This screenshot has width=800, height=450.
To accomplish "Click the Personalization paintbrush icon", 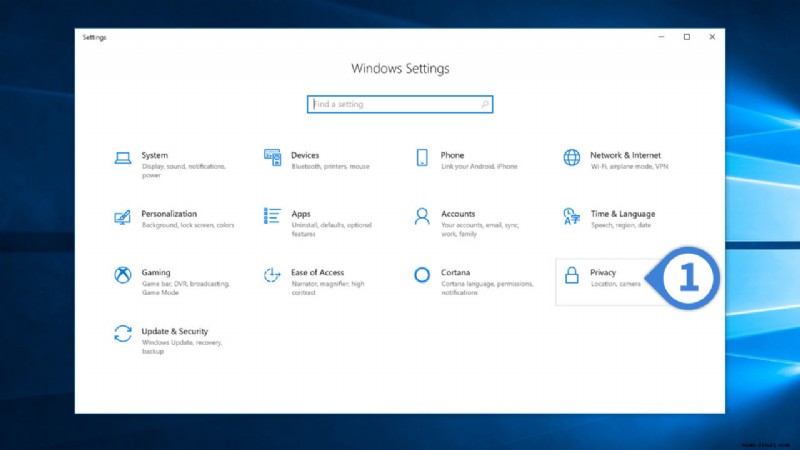I will pos(122,217).
